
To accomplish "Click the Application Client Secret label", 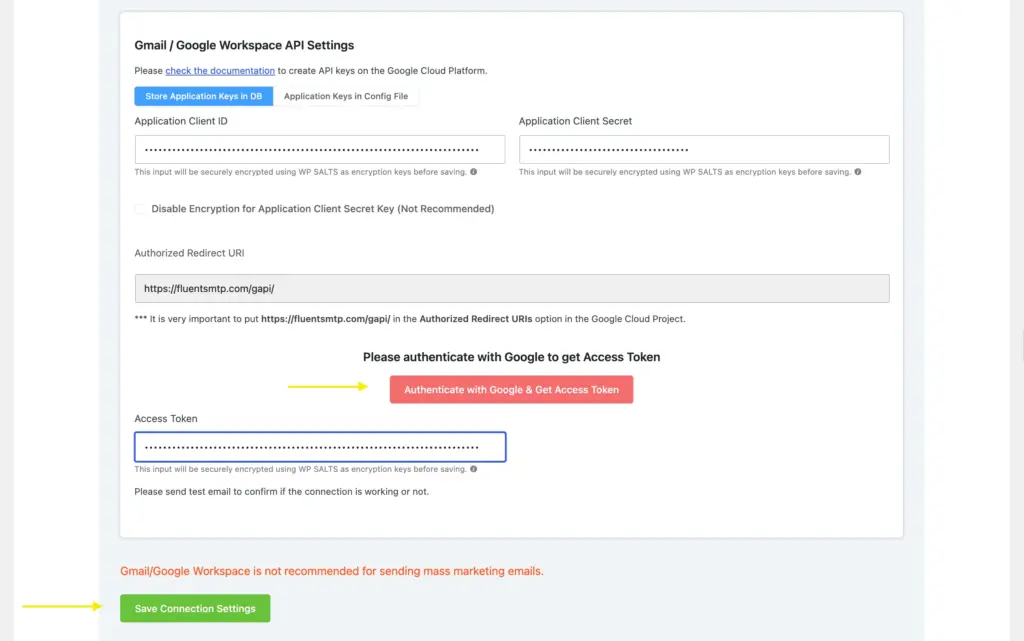I will [575, 121].
